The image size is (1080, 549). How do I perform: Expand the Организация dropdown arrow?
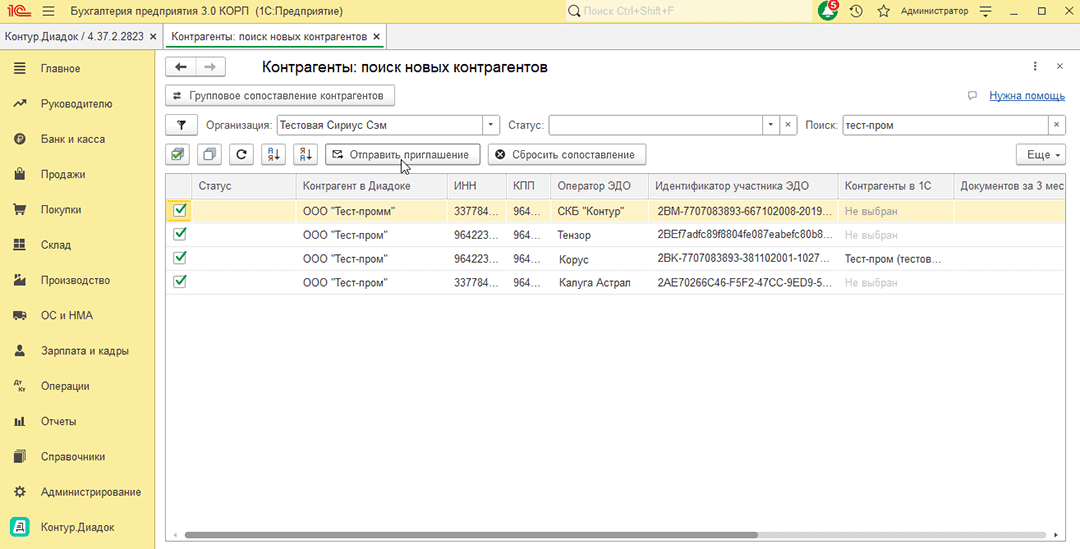point(490,125)
